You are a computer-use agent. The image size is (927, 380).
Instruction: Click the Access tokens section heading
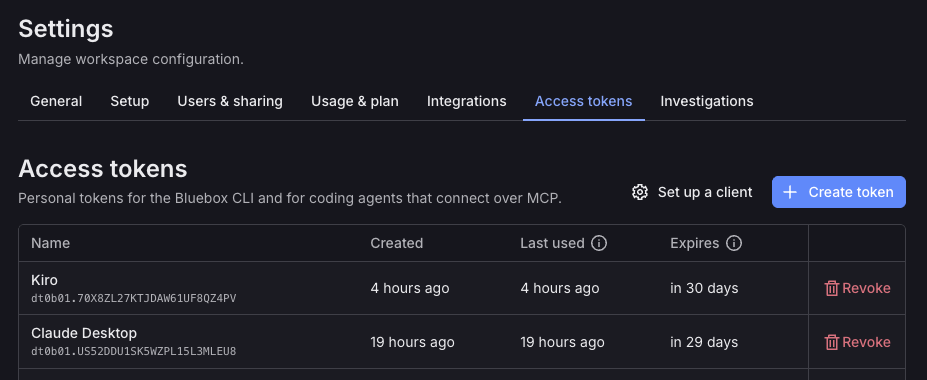[x=103, y=169]
